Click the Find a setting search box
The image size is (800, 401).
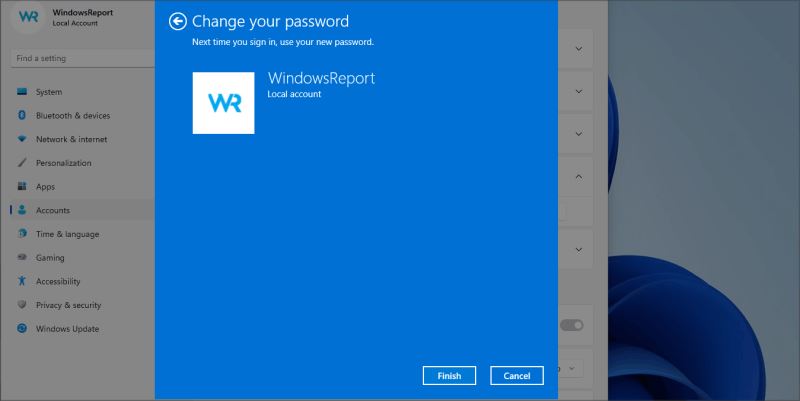(x=83, y=58)
